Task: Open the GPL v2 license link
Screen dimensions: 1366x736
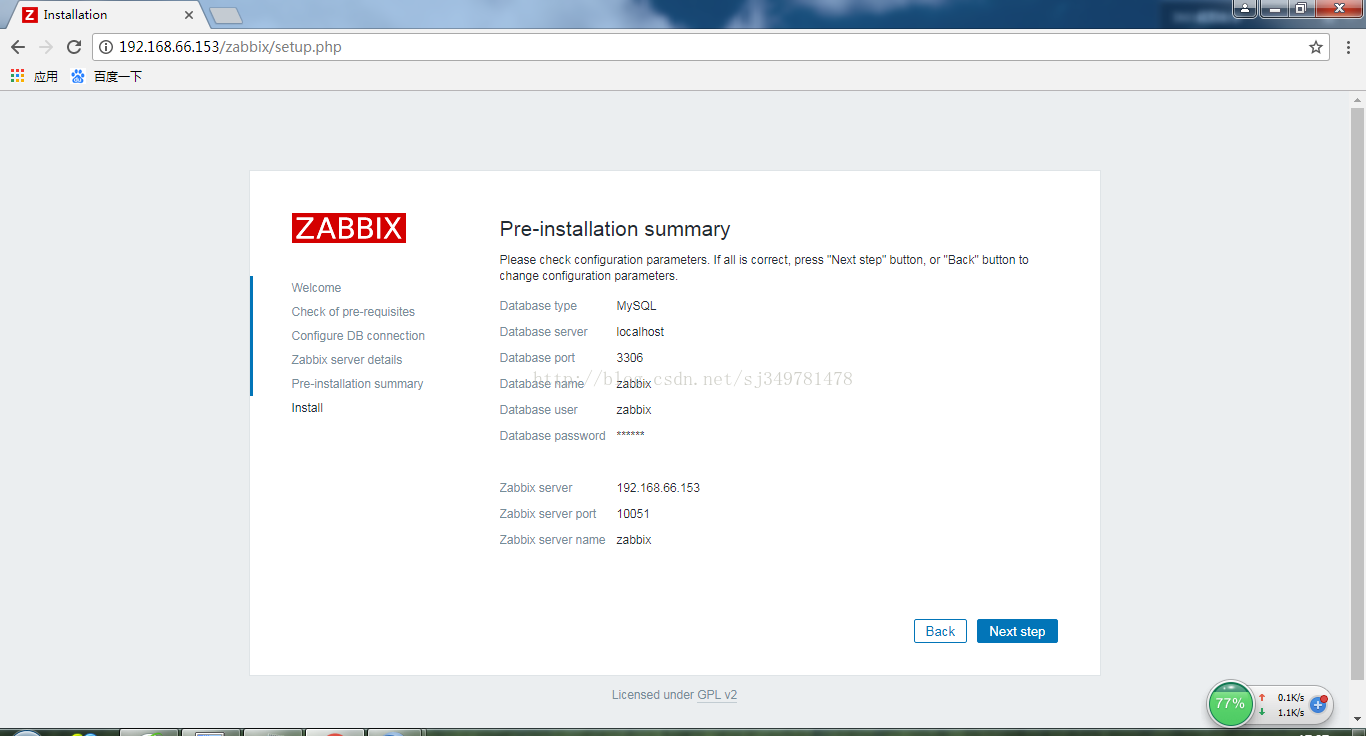Action: click(717, 695)
